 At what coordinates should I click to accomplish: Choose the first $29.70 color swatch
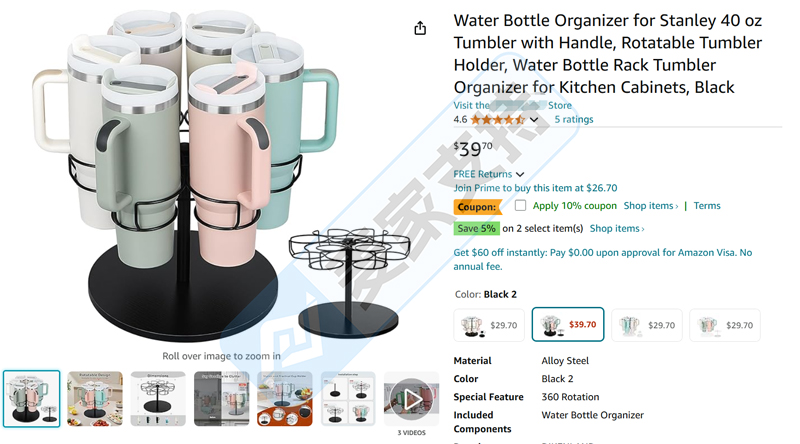[489, 325]
